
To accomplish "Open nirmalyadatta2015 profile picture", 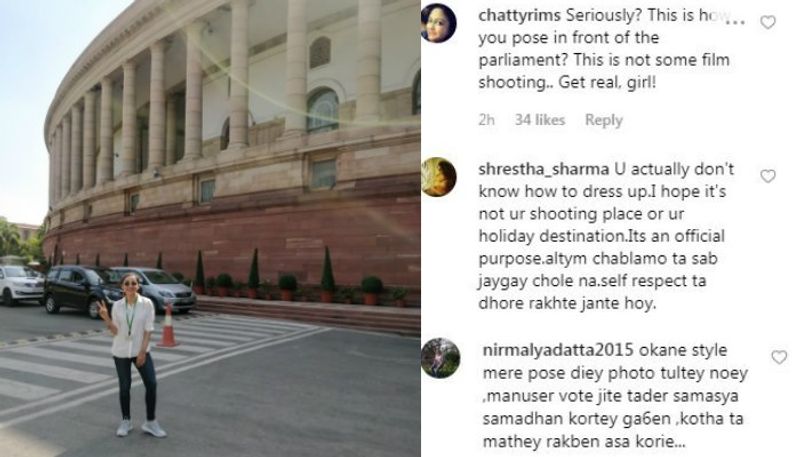I will [x=440, y=358].
